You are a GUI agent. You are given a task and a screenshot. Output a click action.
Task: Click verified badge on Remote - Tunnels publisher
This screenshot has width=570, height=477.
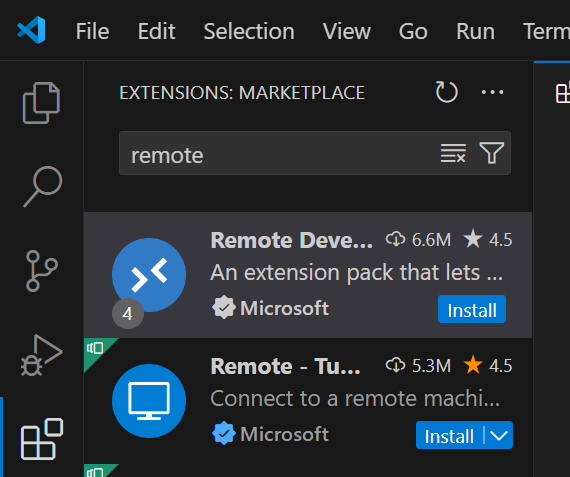[x=224, y=433]
